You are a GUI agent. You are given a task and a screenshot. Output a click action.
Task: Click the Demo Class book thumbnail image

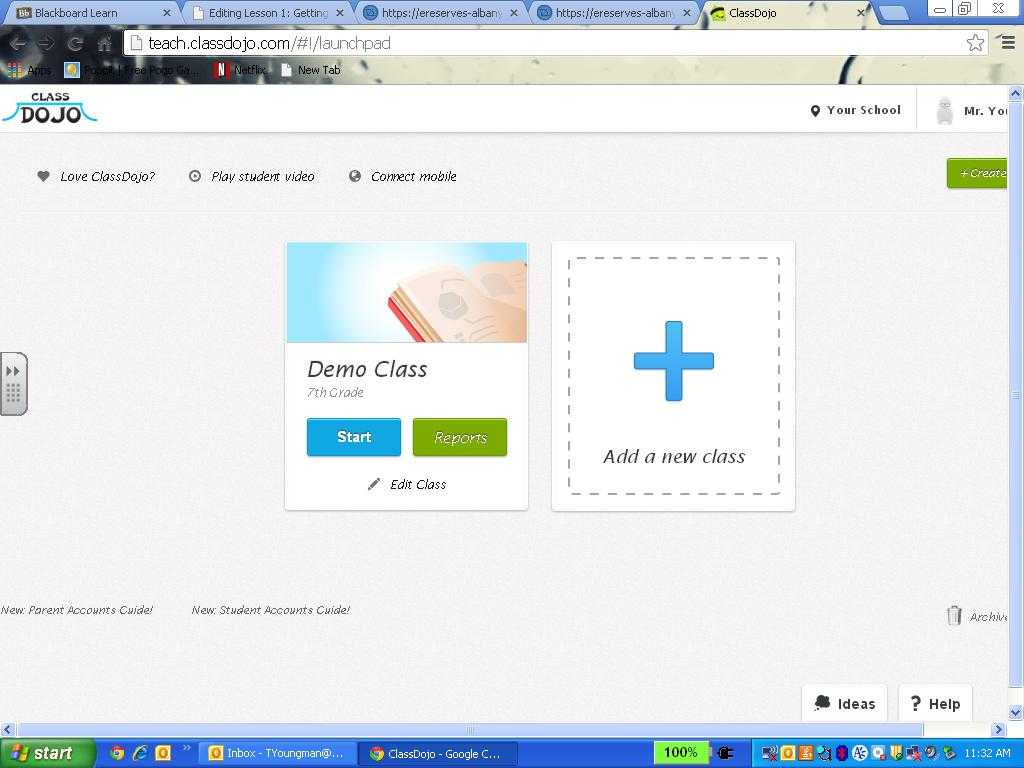click(406, 293)
